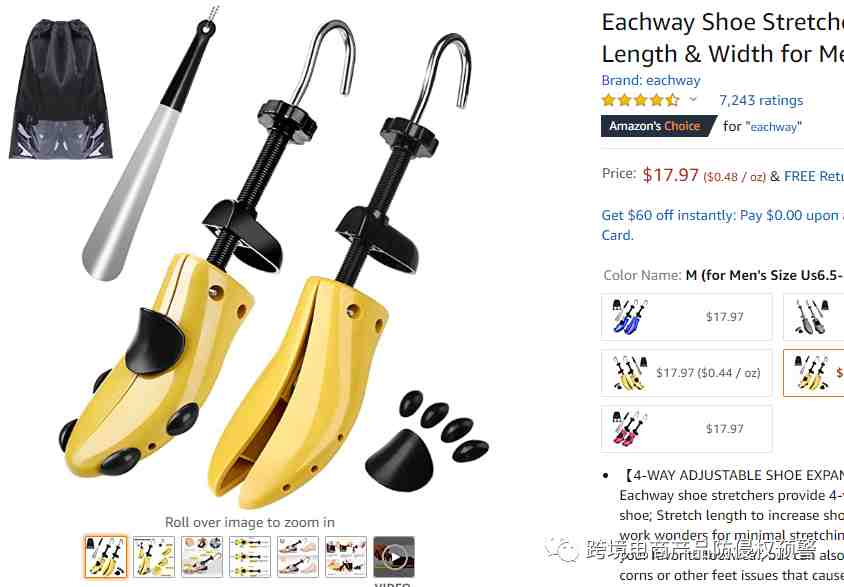
Task: Select the fifth product image thumbnail
Action: (x=298, y=556)
